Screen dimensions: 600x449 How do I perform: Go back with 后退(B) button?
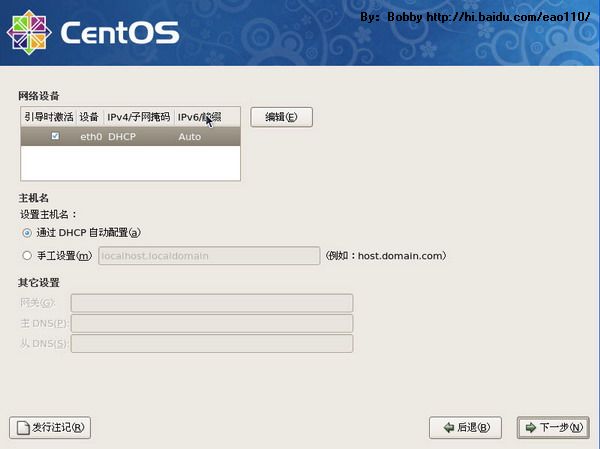pyautogui.click(x=465, y=428)
